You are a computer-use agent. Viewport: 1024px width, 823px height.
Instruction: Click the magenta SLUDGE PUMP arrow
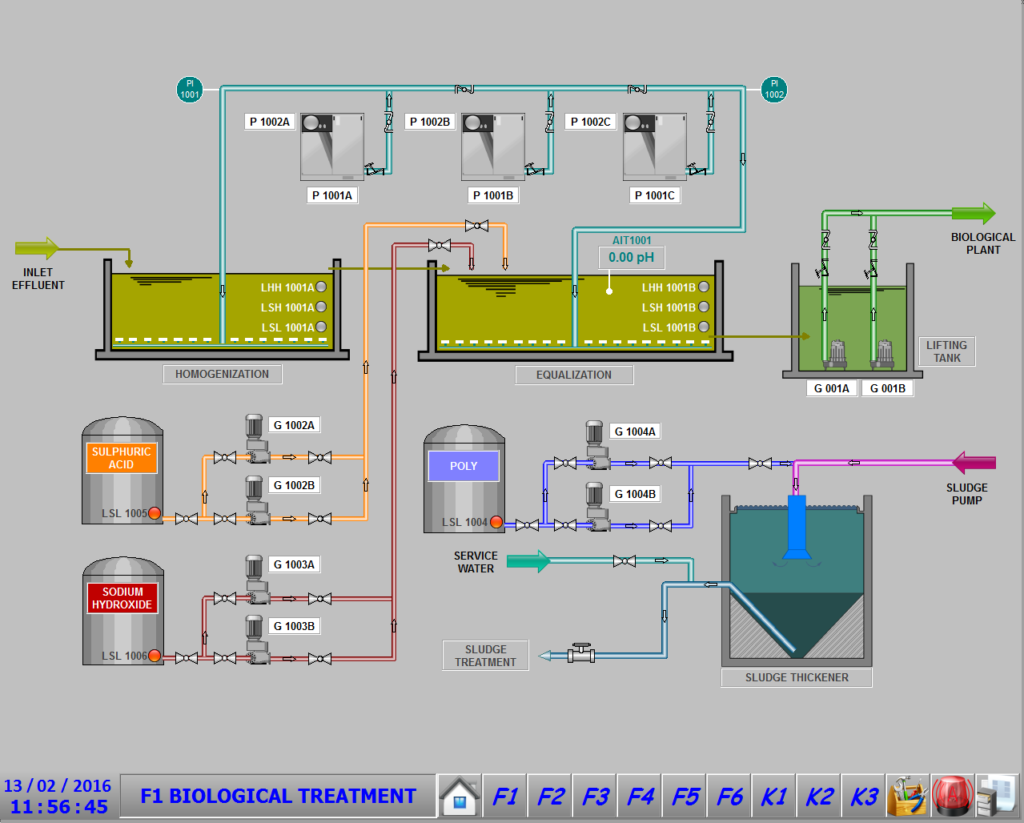pos(974,463)
